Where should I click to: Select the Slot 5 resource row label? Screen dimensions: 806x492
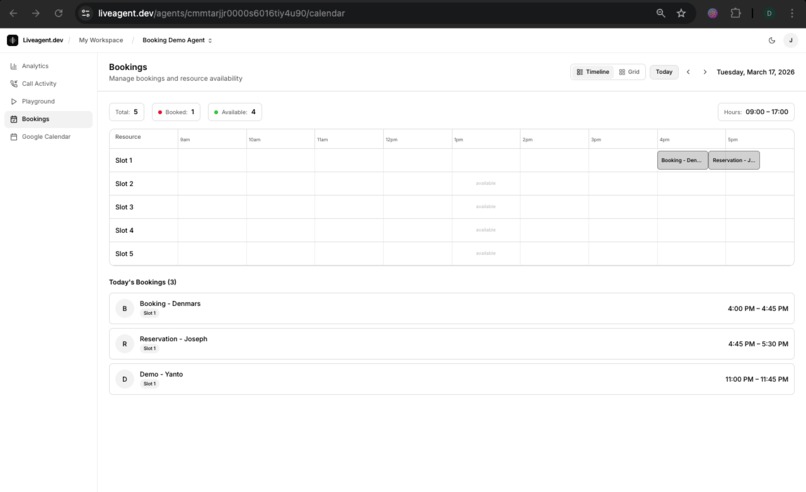point(124,254)
